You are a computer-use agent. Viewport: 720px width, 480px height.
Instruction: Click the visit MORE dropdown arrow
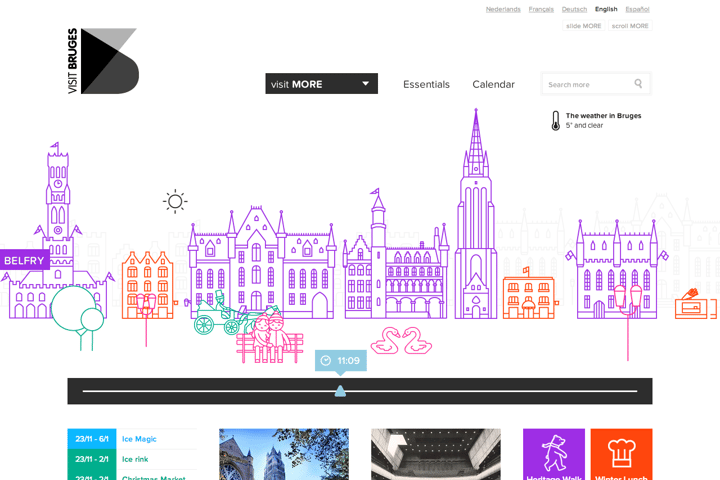[x=366, y=84]
